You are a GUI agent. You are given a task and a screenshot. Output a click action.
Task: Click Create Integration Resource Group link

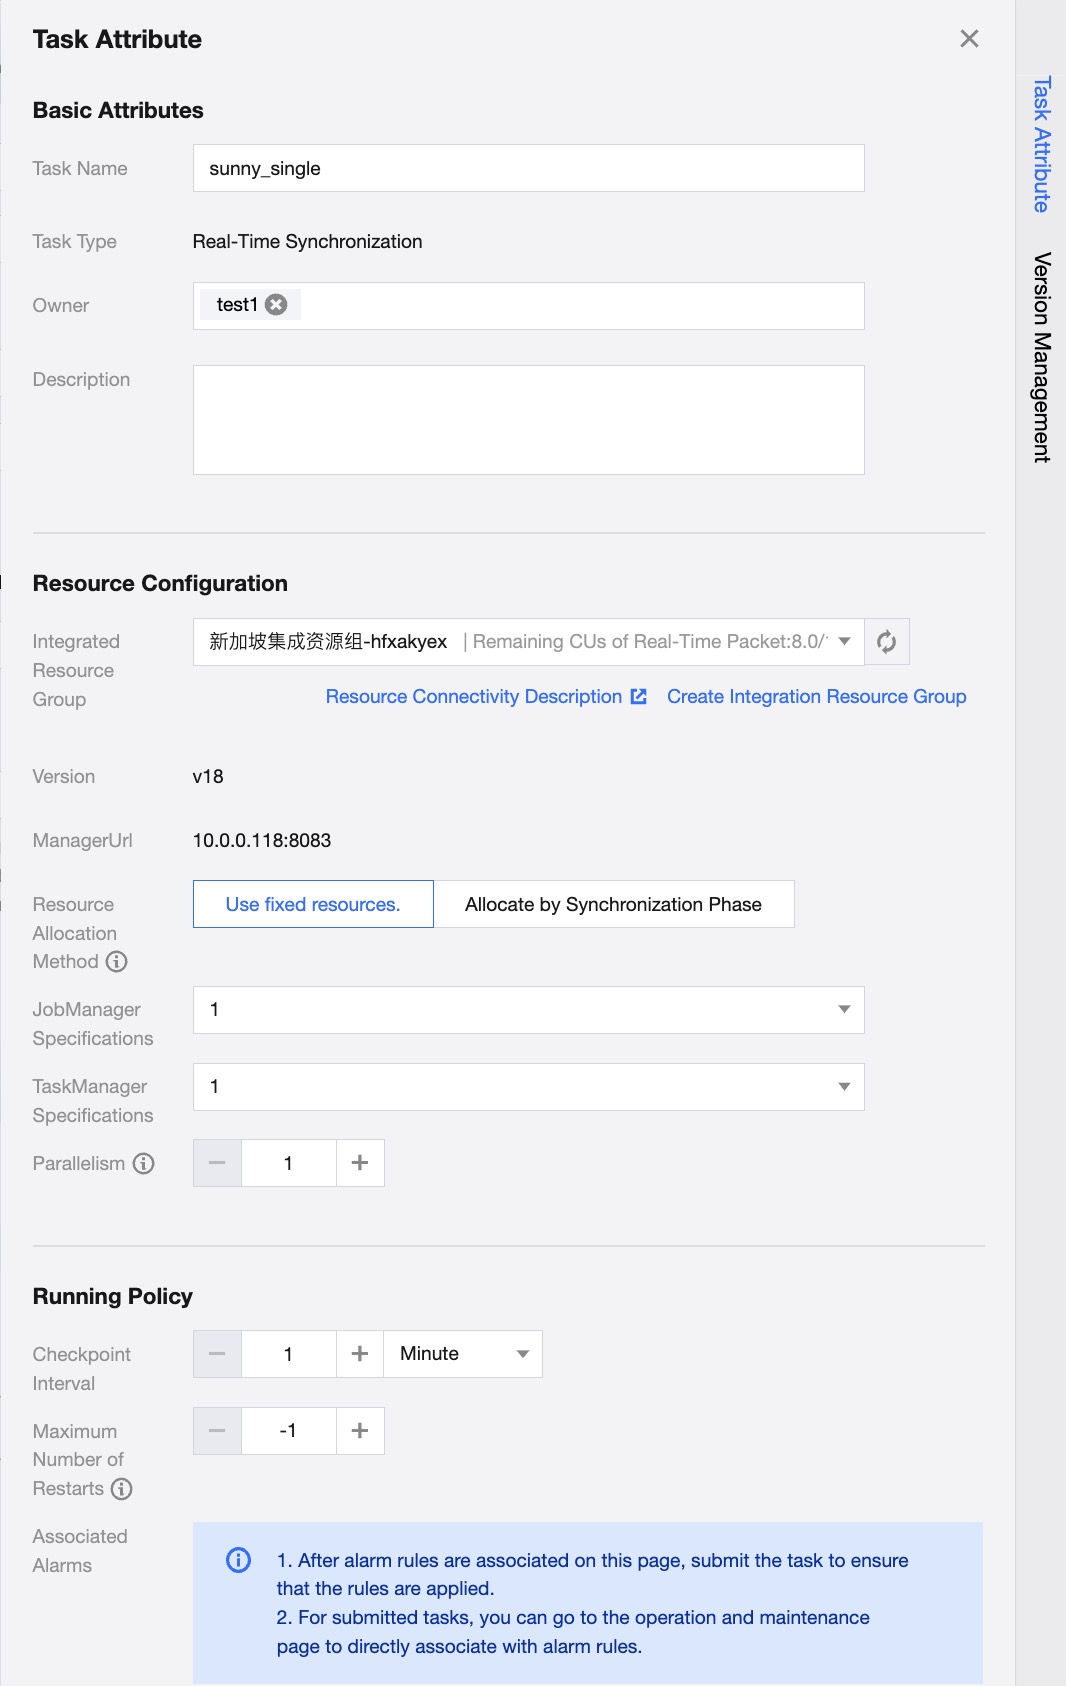[x=816, y=697]
